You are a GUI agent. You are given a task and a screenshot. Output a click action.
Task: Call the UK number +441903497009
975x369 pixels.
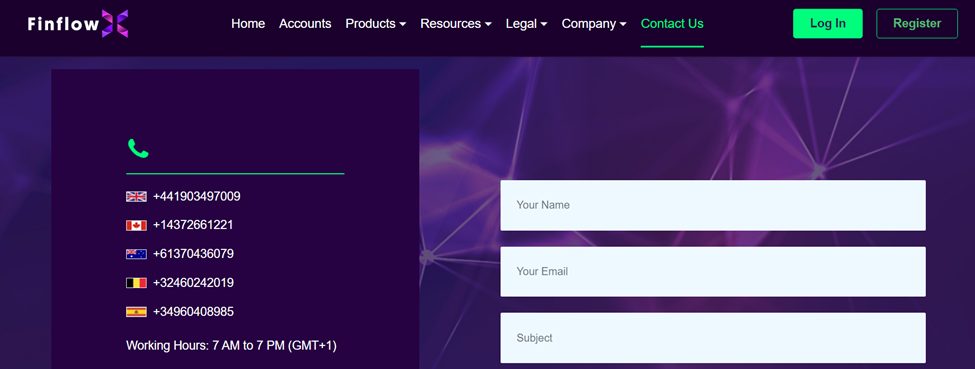[x=196, y=197]
